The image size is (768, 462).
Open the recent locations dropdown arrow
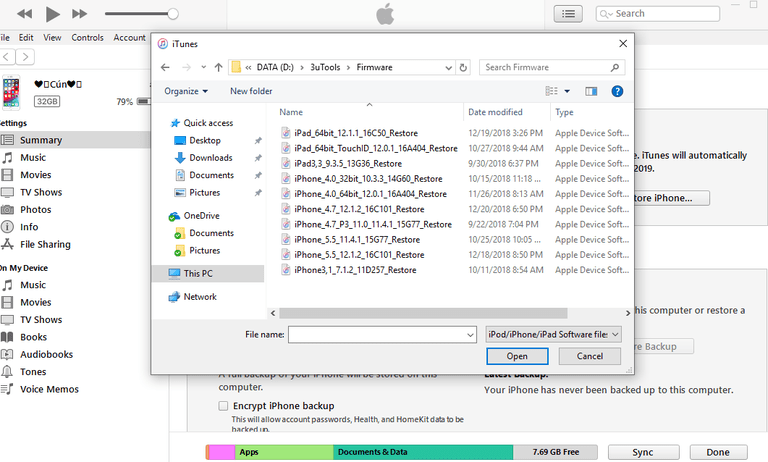click(203, 68)
